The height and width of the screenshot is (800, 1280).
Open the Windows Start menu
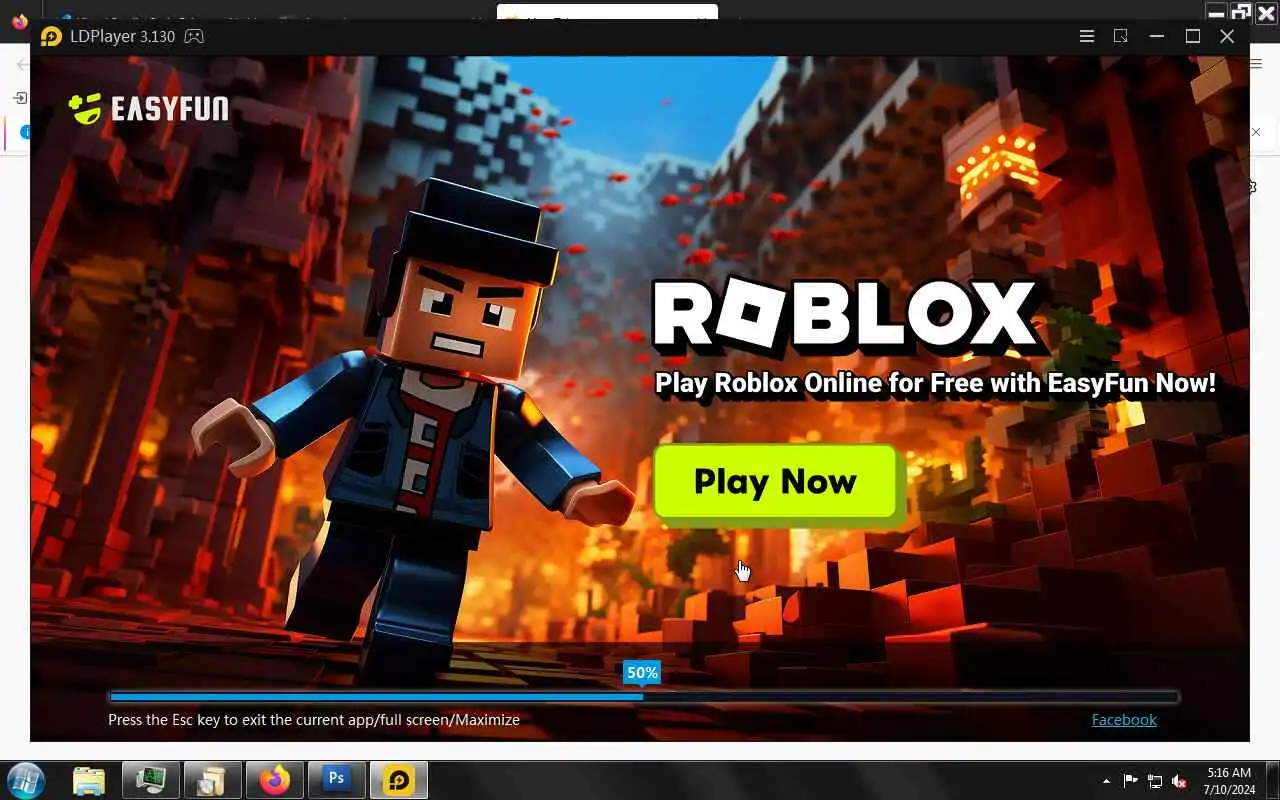[25, 780]
